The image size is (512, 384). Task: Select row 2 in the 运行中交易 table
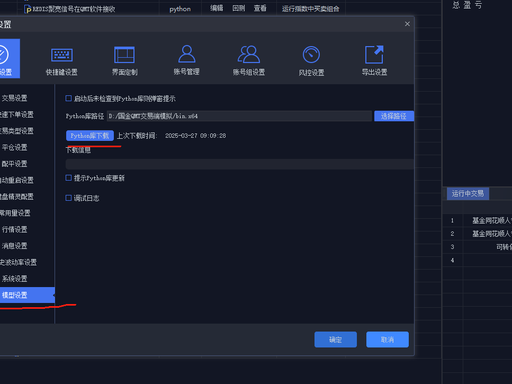click(477, 234)
